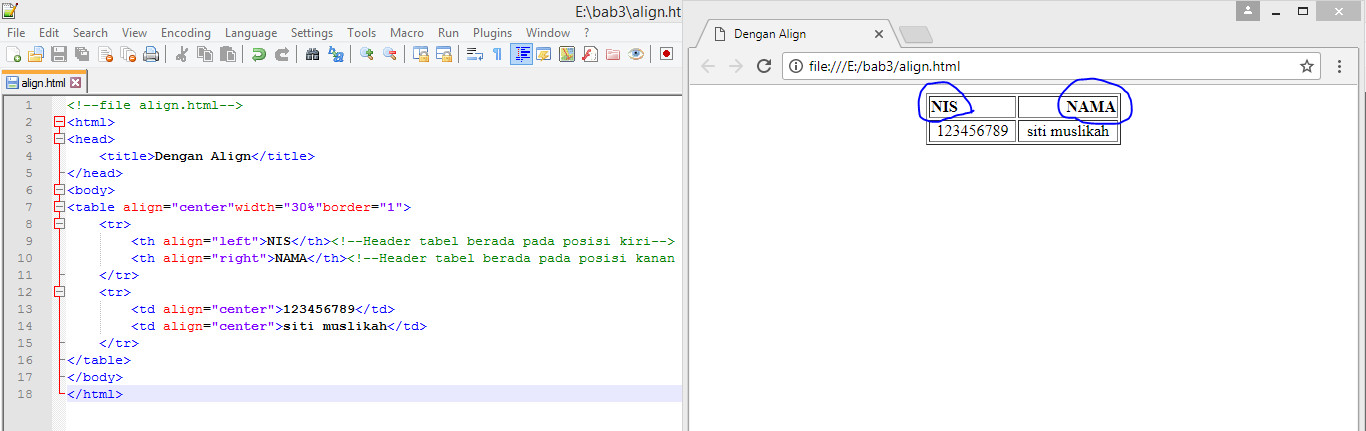Click the Copy toolbar icon

(x=205, y=54)
